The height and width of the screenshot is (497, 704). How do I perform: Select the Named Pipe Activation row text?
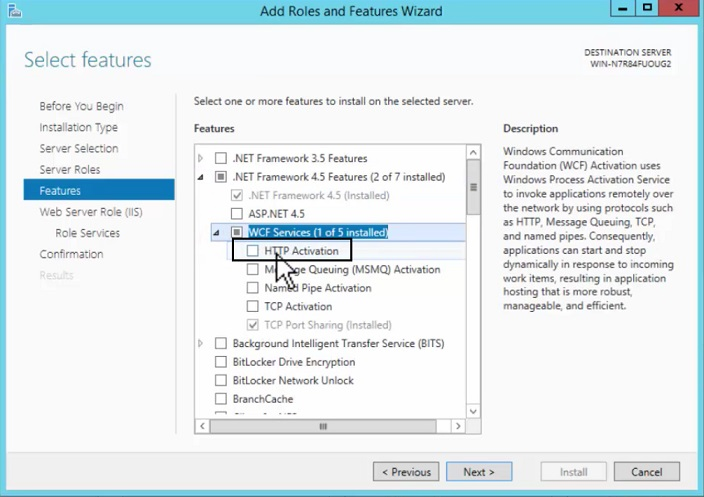coord(318,288)
